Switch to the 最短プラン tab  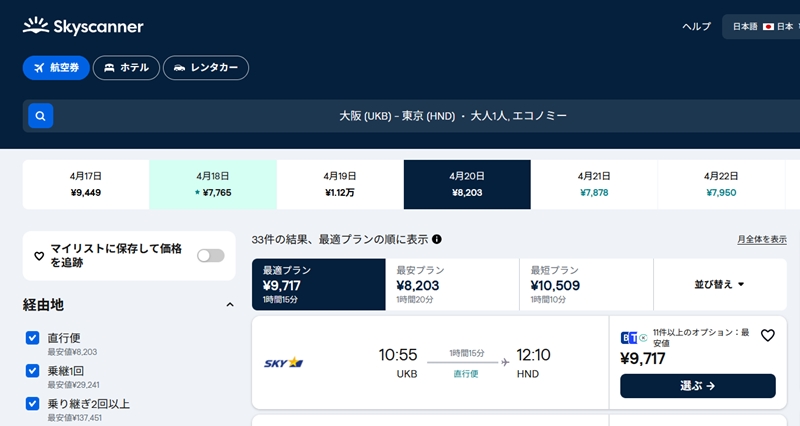click(586, 284)
